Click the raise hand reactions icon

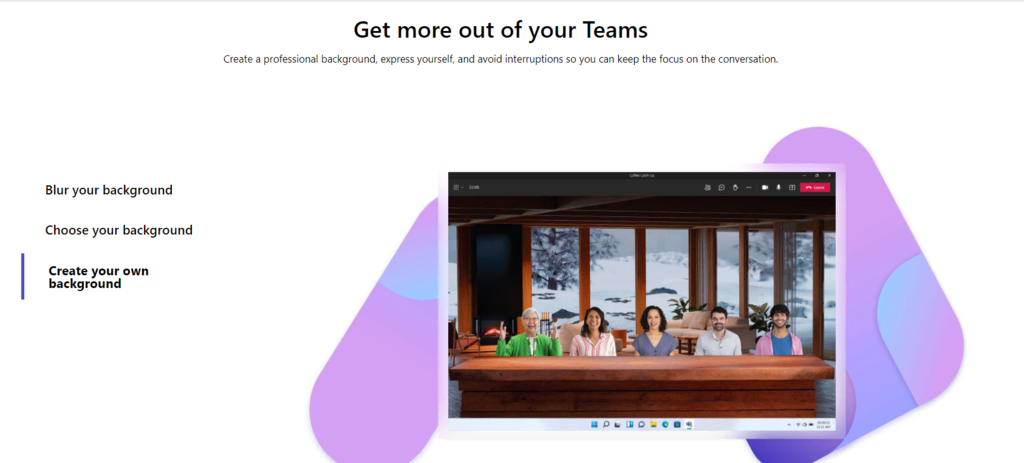point(735,187)
